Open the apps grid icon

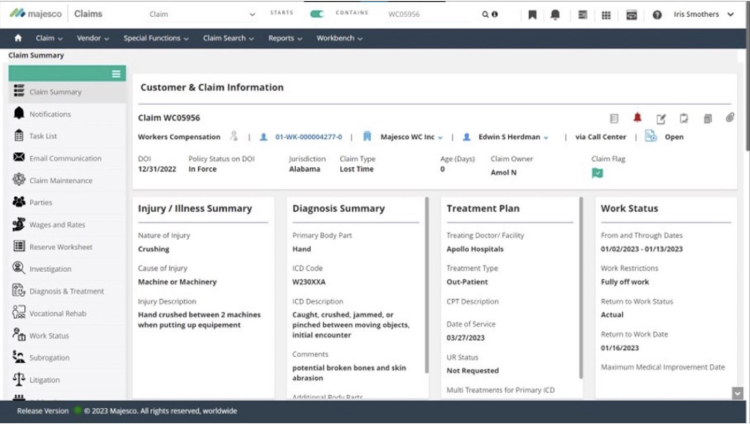click(x=606, y=15)
